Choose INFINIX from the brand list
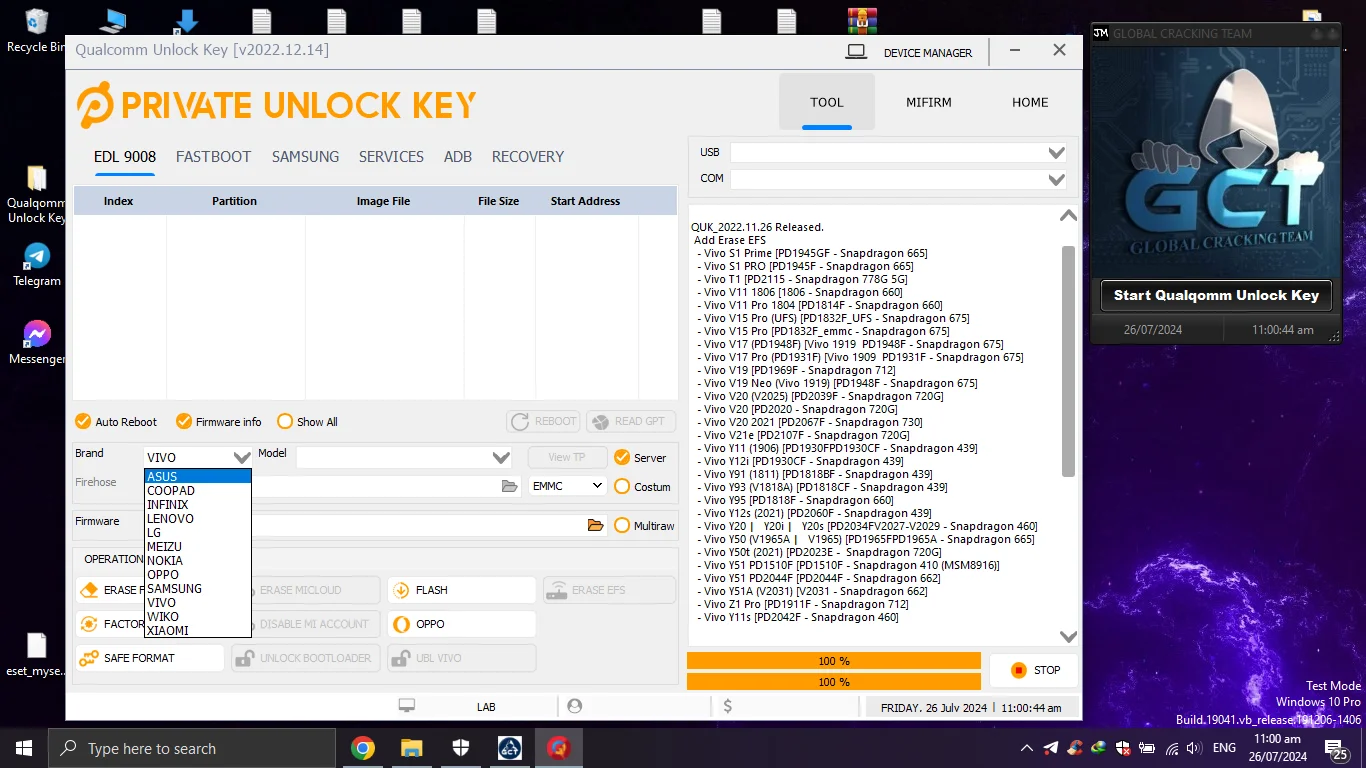Viewport: 1366px width, 768px height. click(x=197, y=505)
